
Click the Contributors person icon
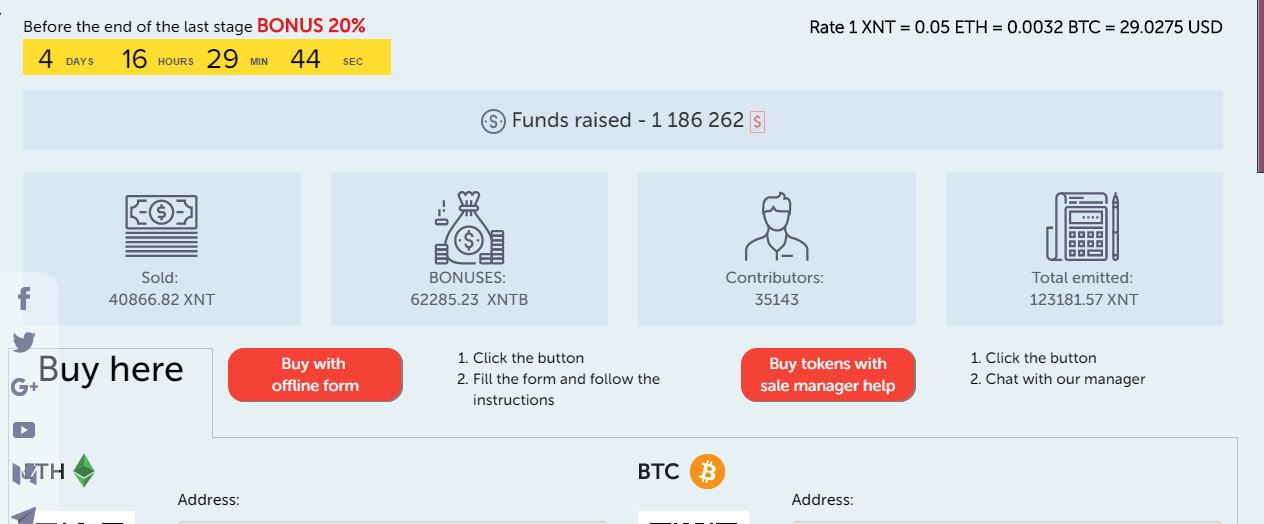tap(776, 227)
